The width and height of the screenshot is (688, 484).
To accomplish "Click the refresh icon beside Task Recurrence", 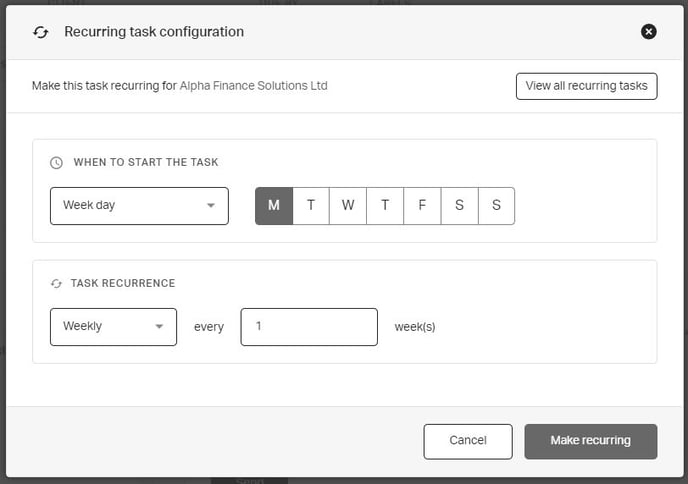I will point(56,284).
